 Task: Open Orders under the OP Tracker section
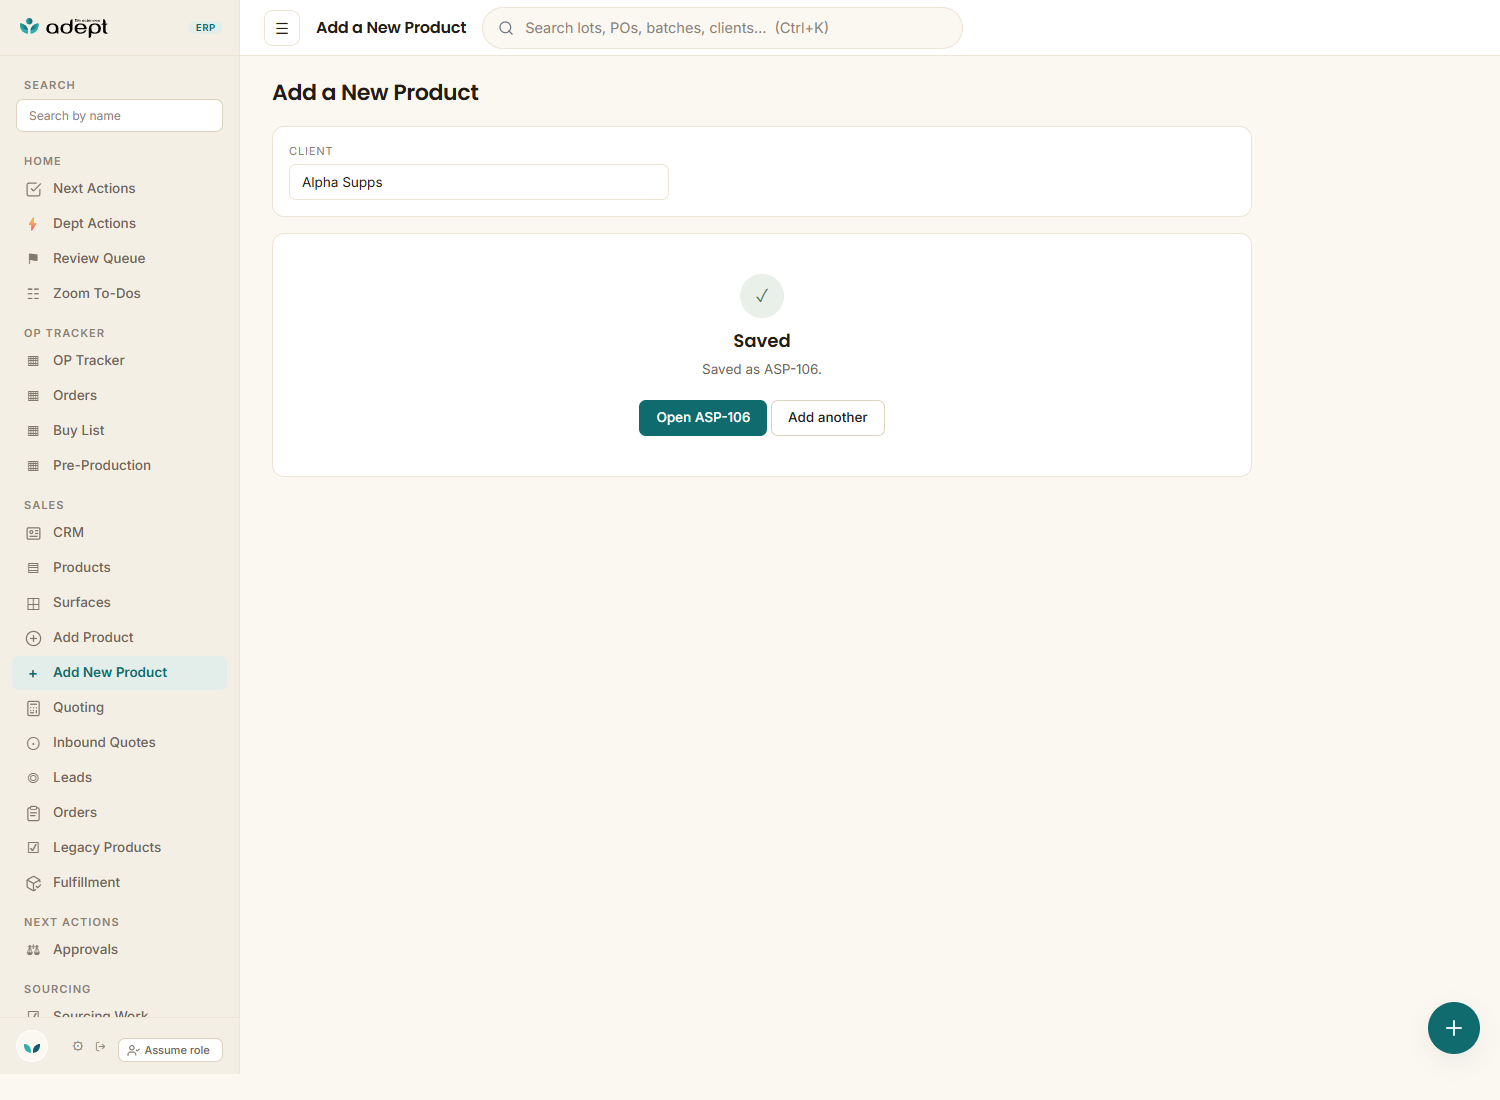pyautogui.click(x=120, y=396)
